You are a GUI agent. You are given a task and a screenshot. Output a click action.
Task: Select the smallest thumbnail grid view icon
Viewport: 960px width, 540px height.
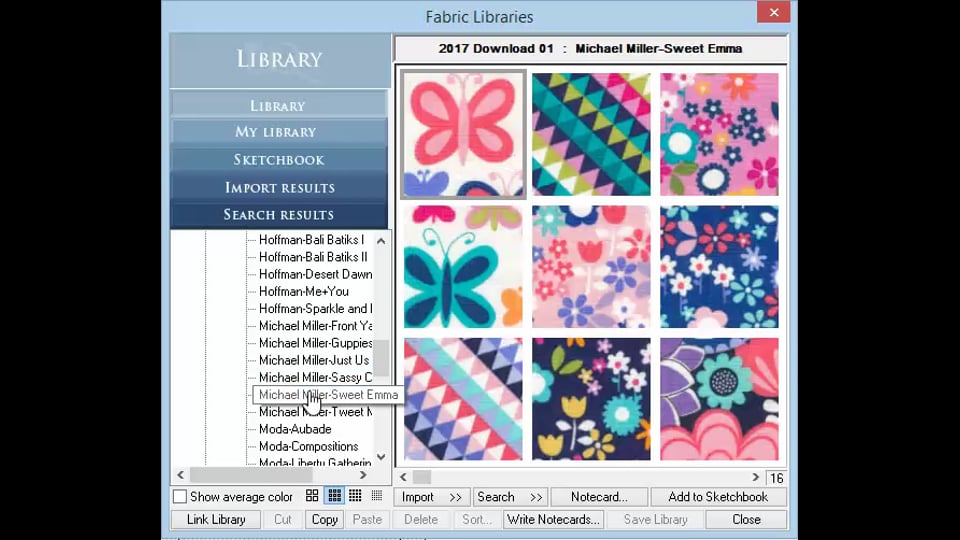(377, 496)
